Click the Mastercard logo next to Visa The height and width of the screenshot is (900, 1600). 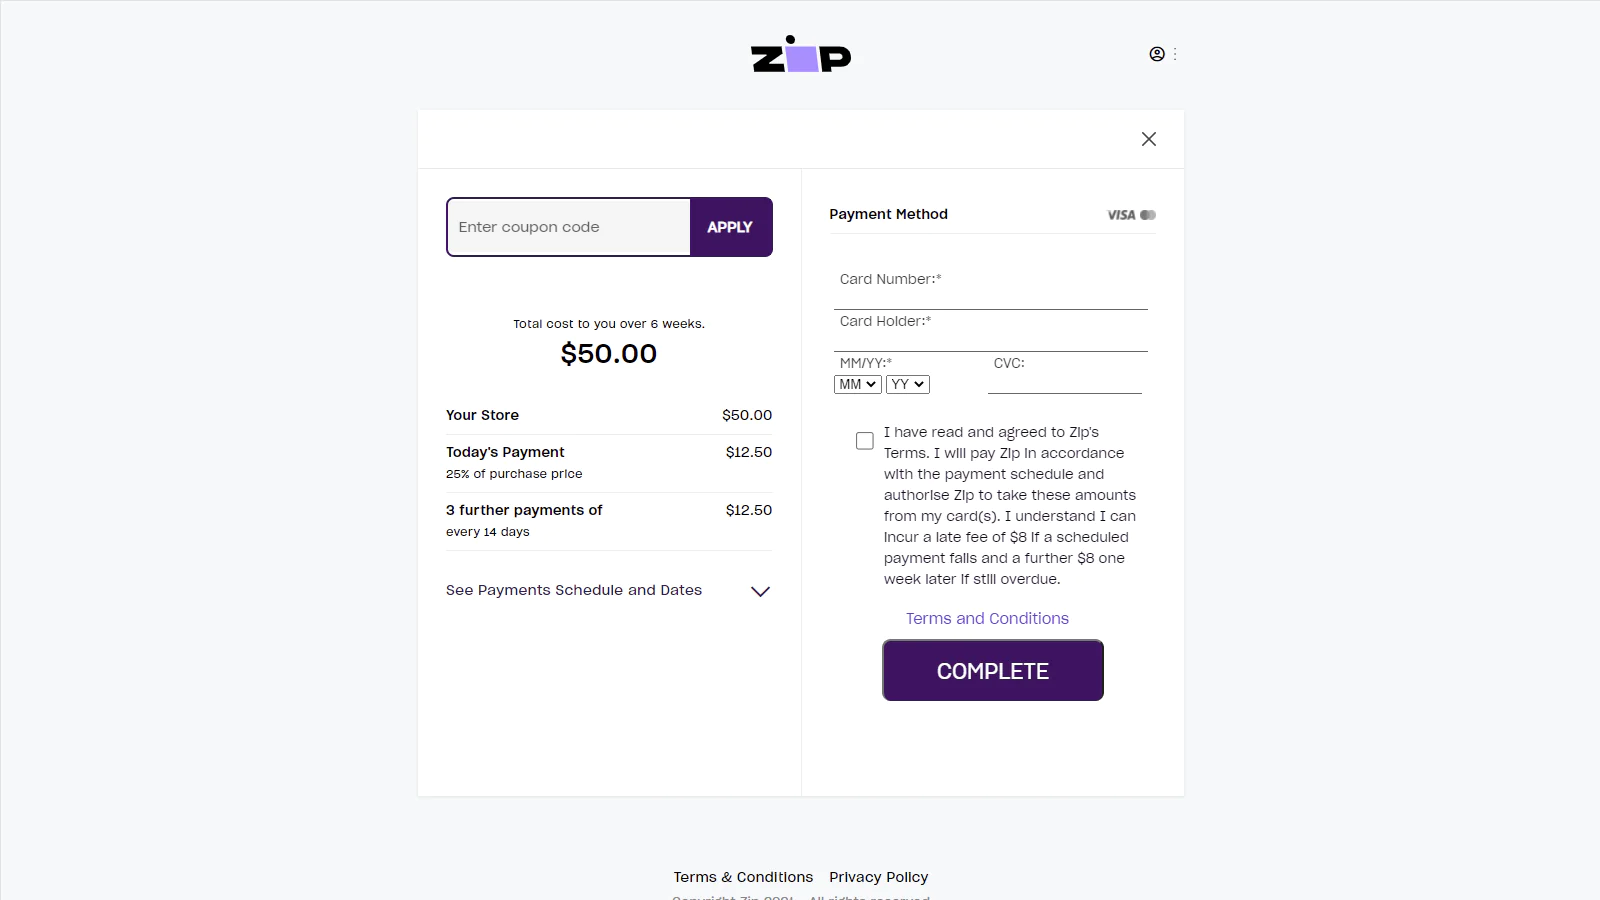coord(1148,215)
